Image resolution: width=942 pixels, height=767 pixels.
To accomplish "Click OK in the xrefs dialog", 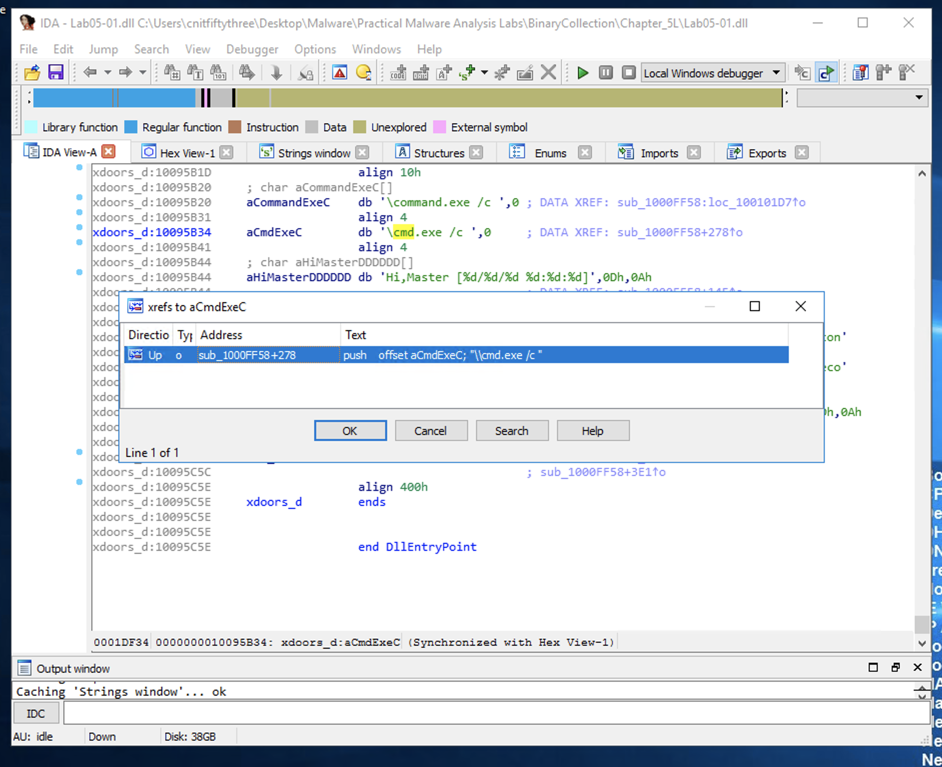I will 350,431.
